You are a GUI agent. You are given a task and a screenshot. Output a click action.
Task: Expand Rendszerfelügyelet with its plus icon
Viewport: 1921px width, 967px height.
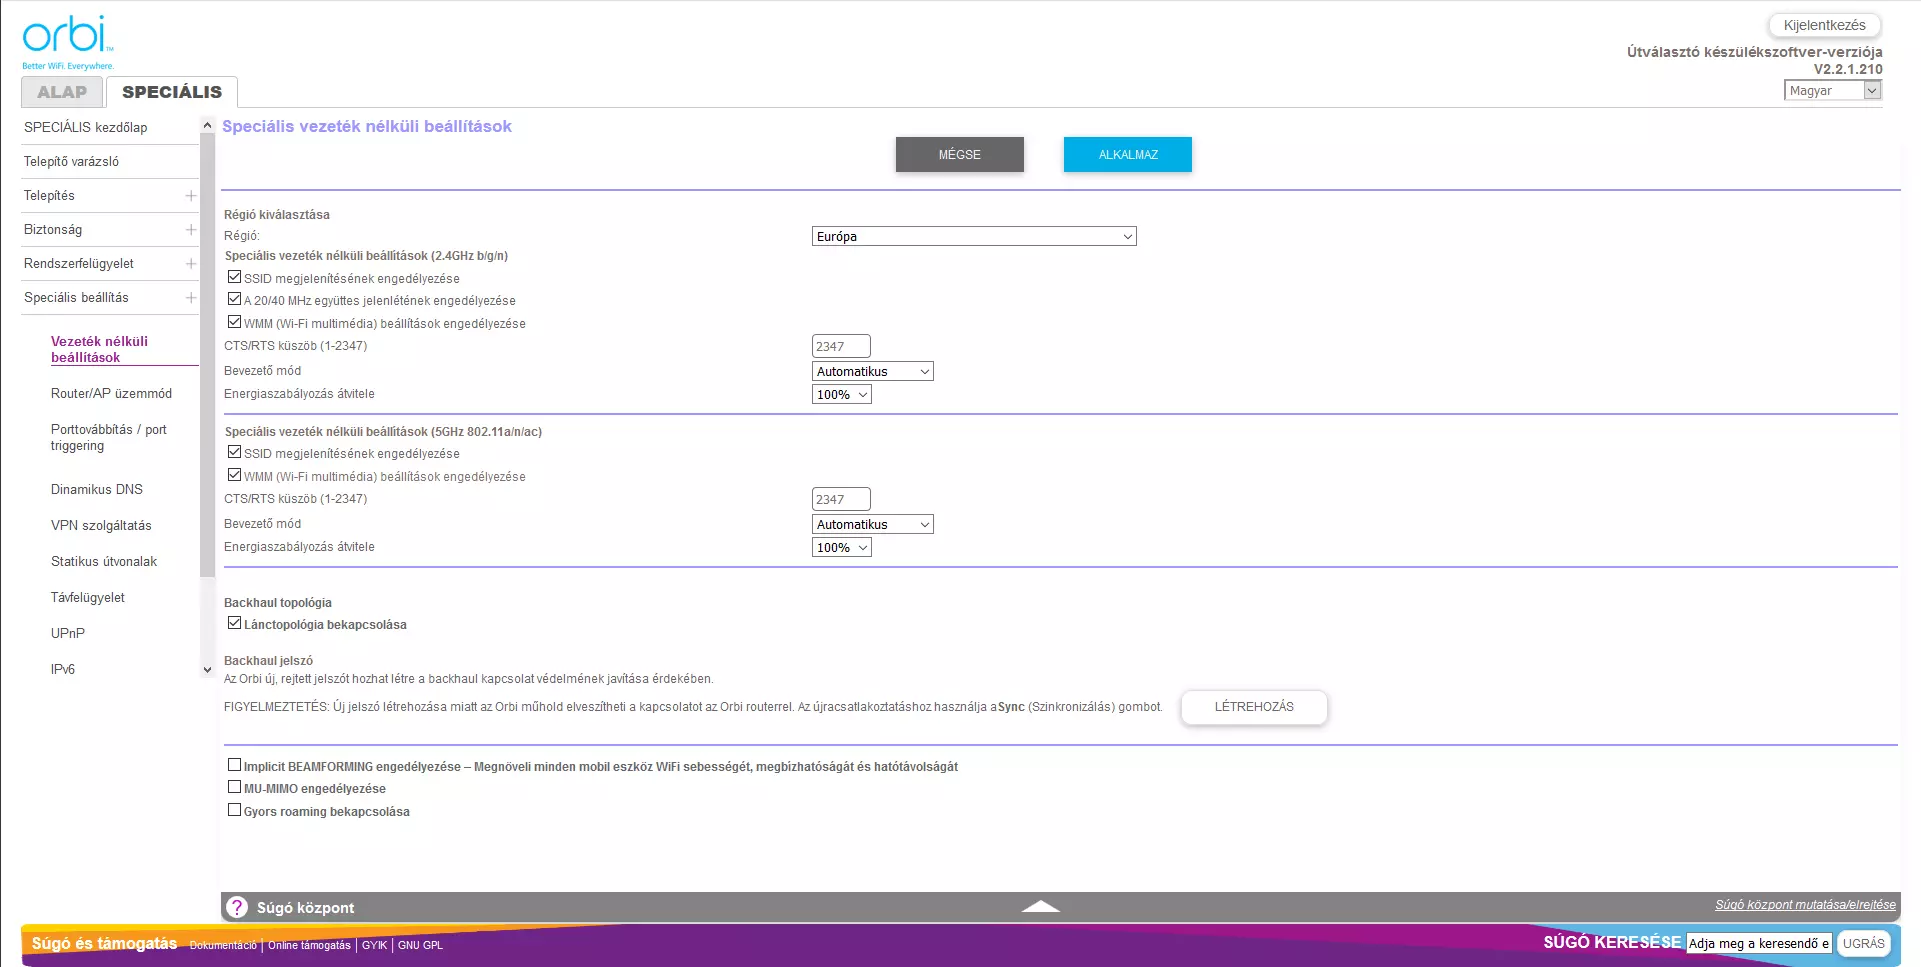point(190,264)
